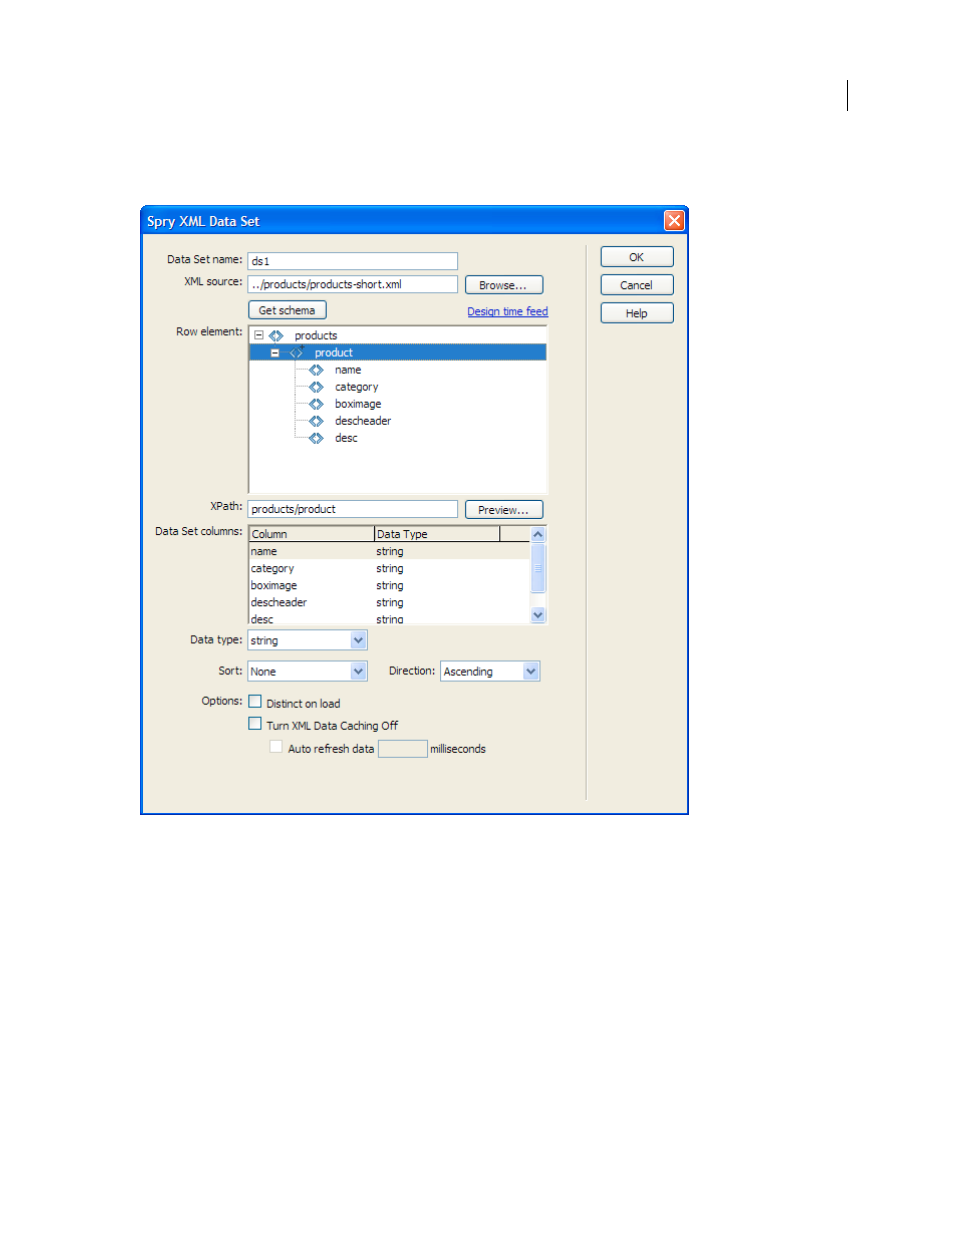The height and width of the screenshot is (1235, 954).
Task: Click the icon beside the boximage element
Action: tap(316, 404)
